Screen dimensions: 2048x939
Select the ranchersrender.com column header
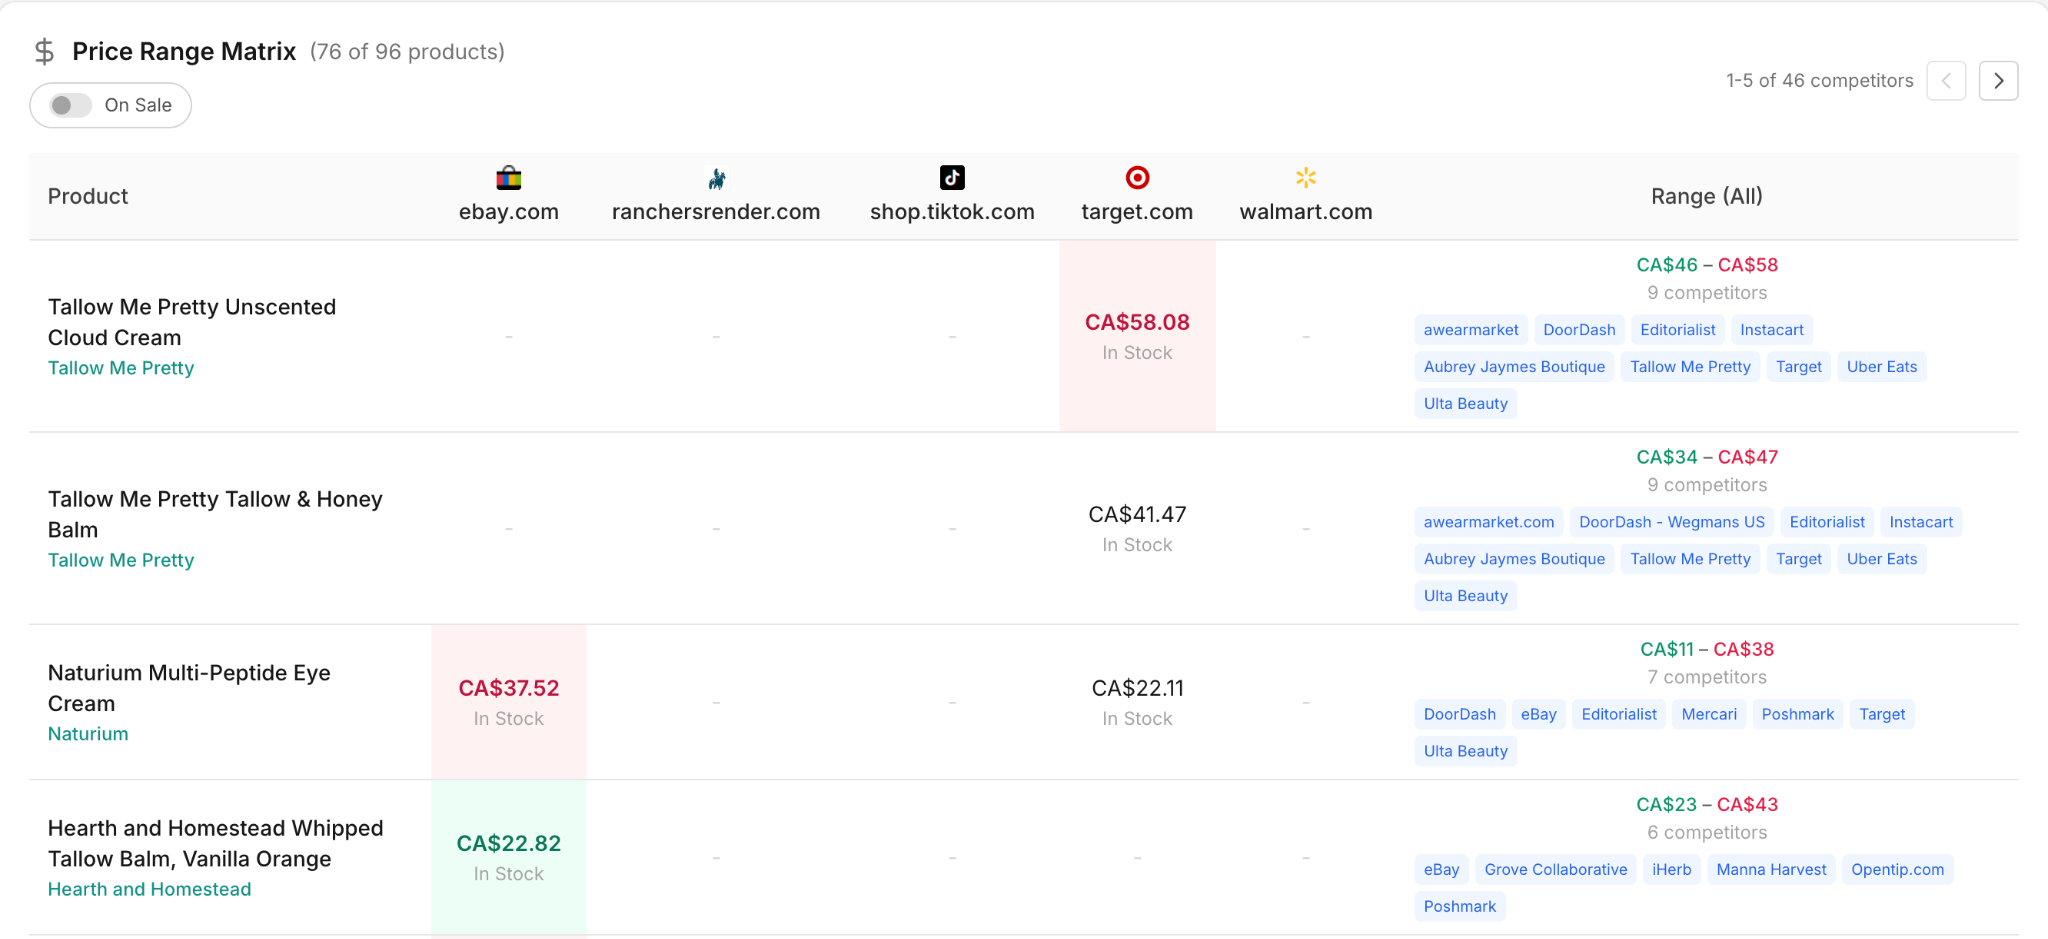[716, 212]
